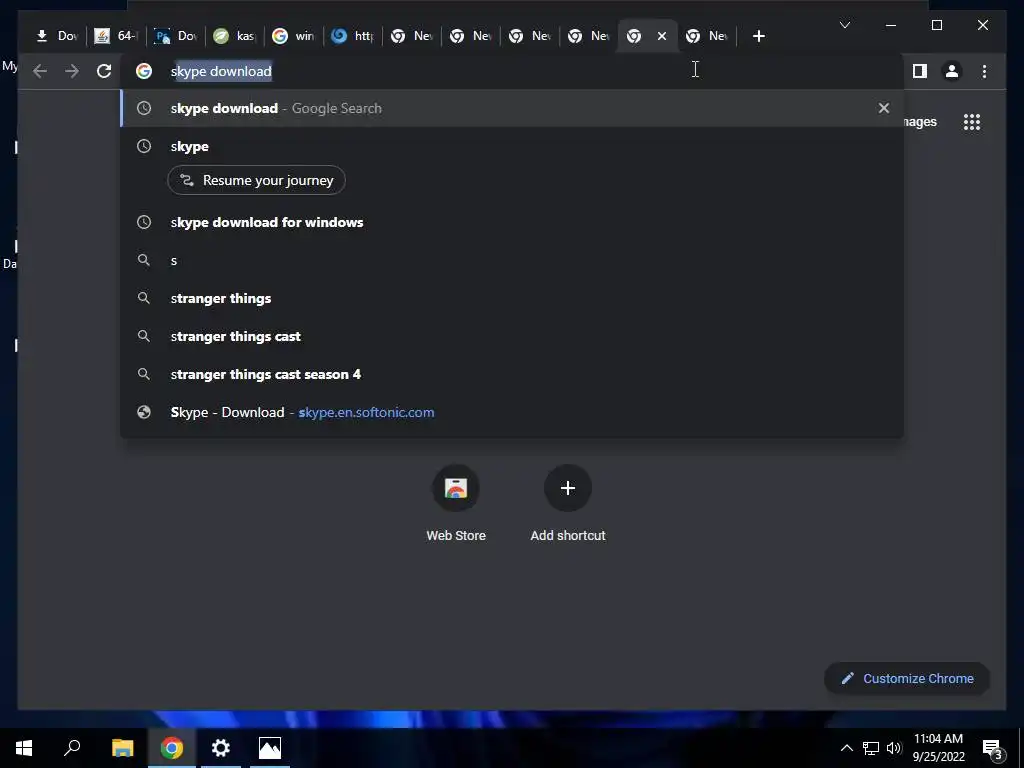Select 'stranger things cast' suggestion
Viewport: 1024px width, 768px height.
(512, 336)
